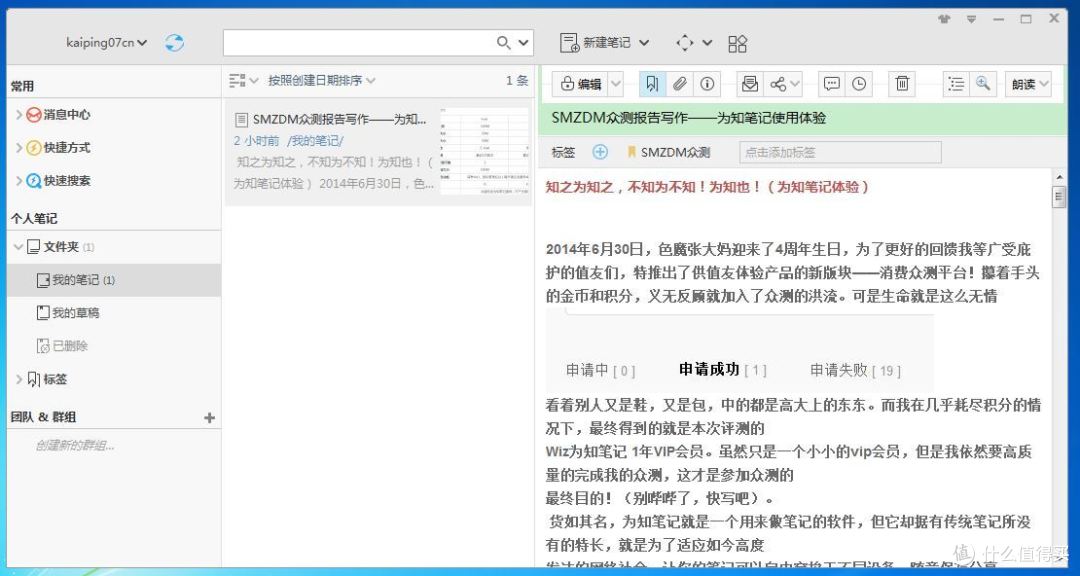Click the 申请失败 tab in note image

(x=855, y=371)
